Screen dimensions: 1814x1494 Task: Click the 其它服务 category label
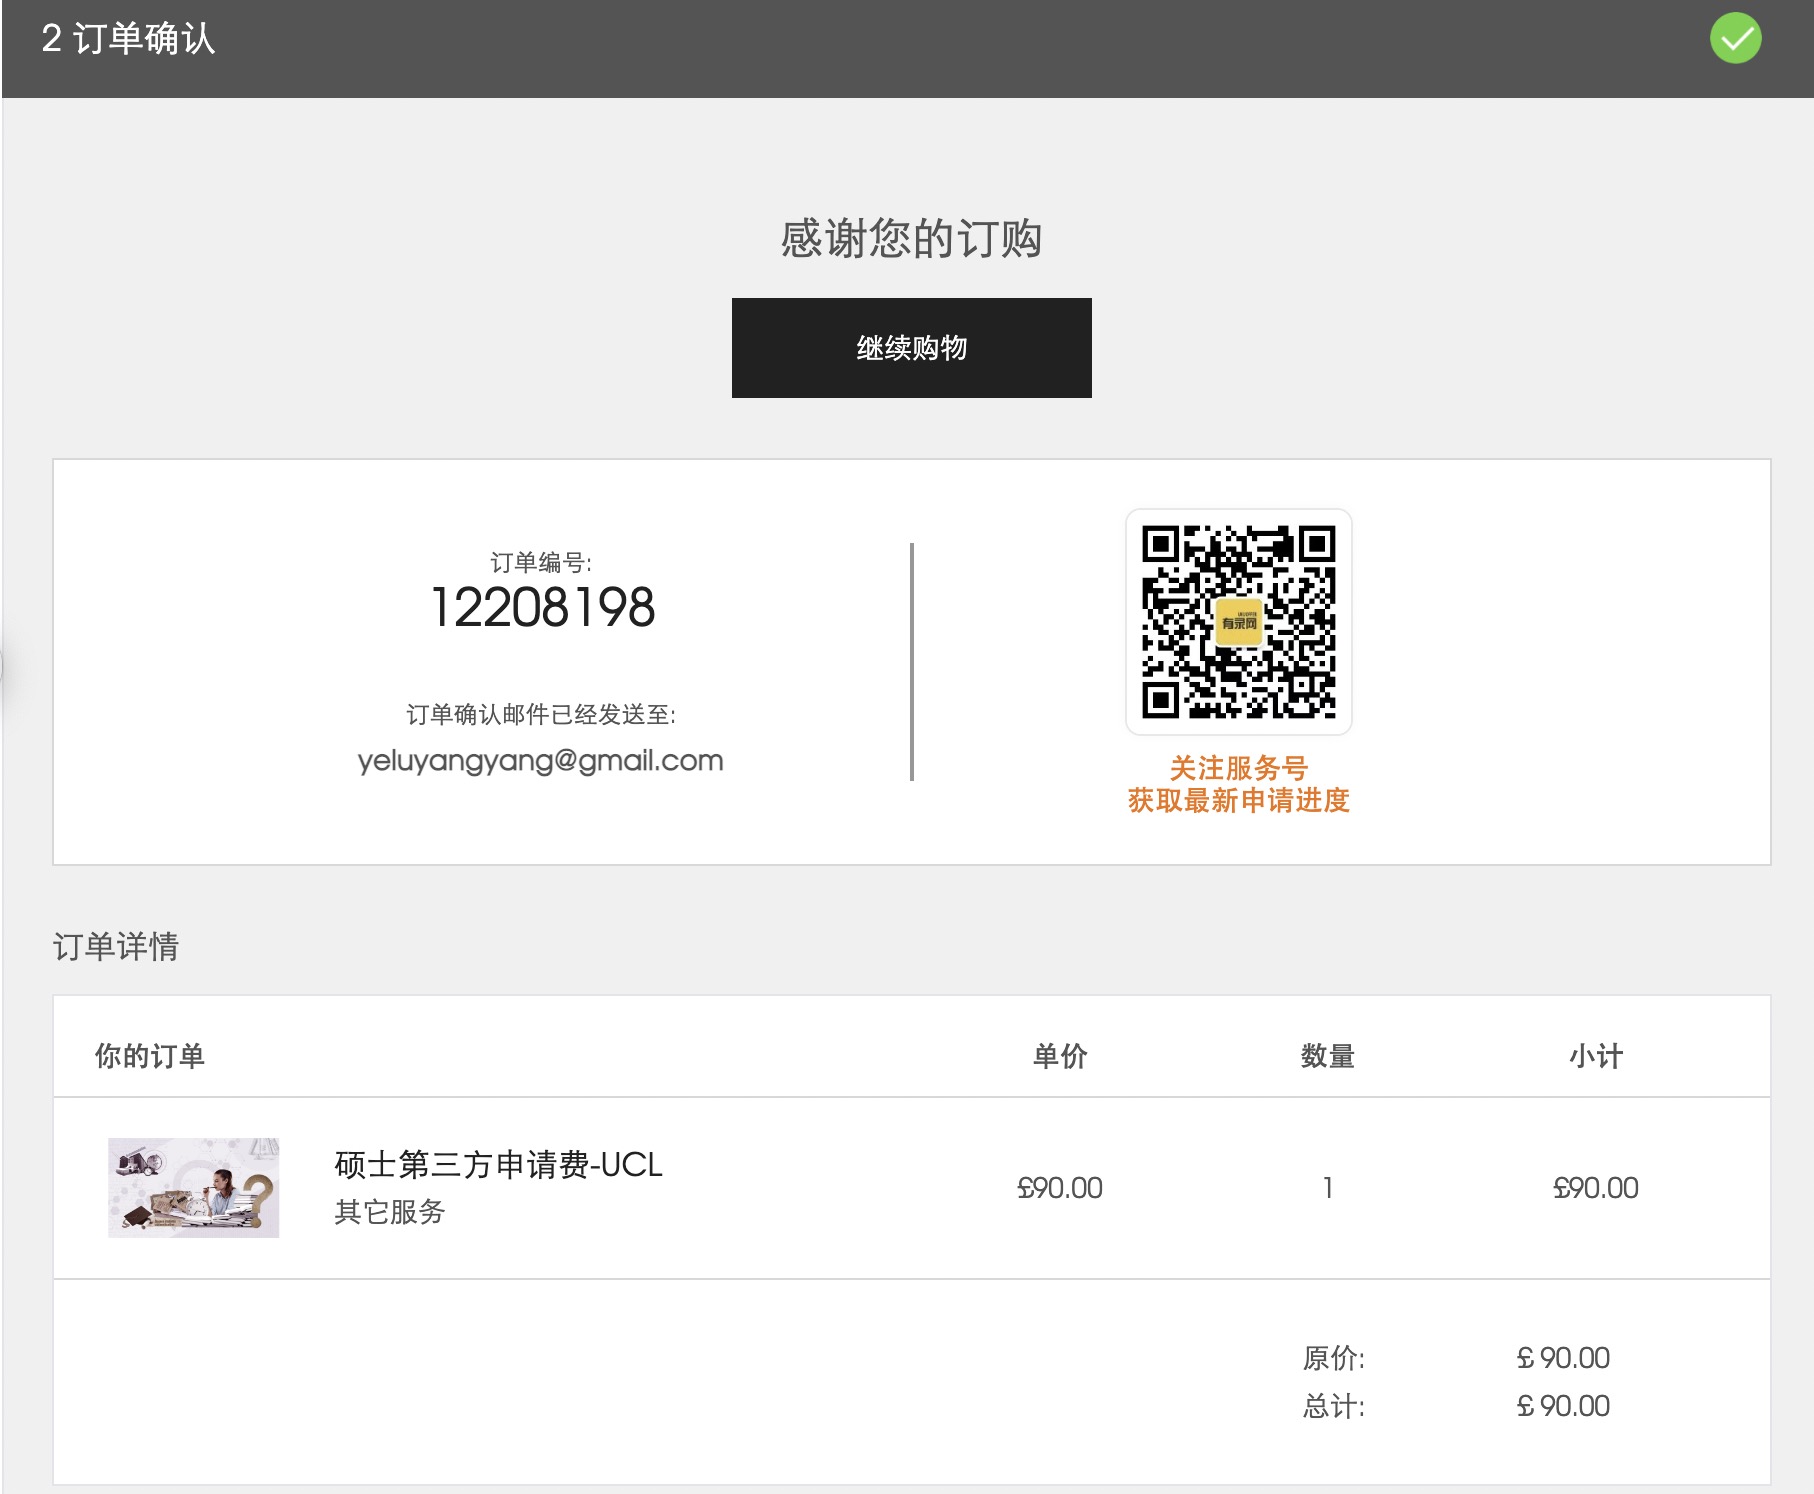coord(389,1212)
